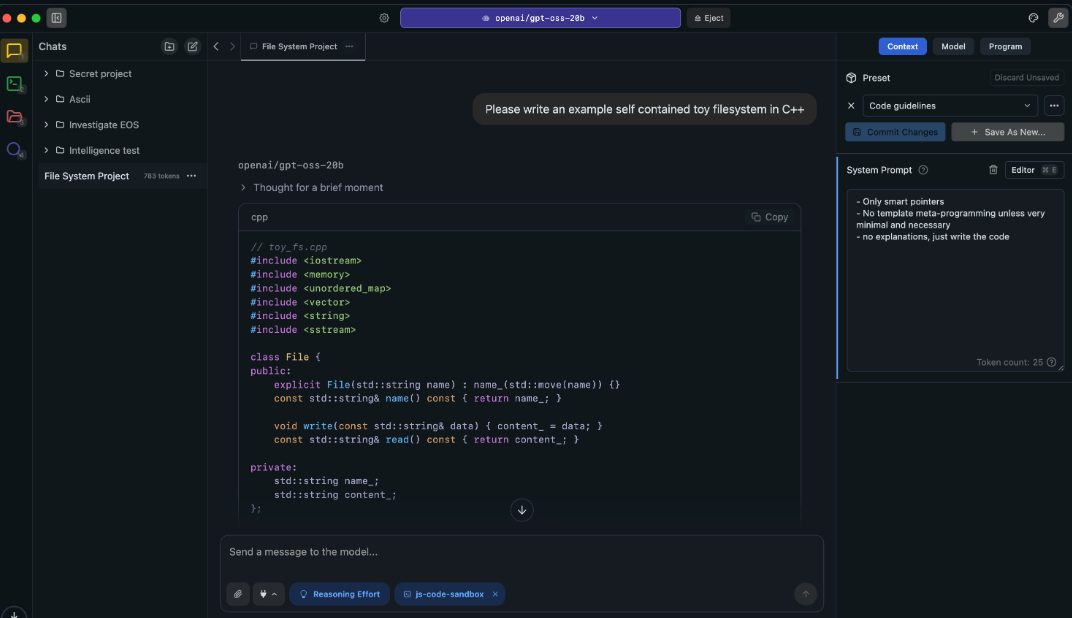
Task: Open the Code guidelines preset dropdown
Action: (950, 106)
